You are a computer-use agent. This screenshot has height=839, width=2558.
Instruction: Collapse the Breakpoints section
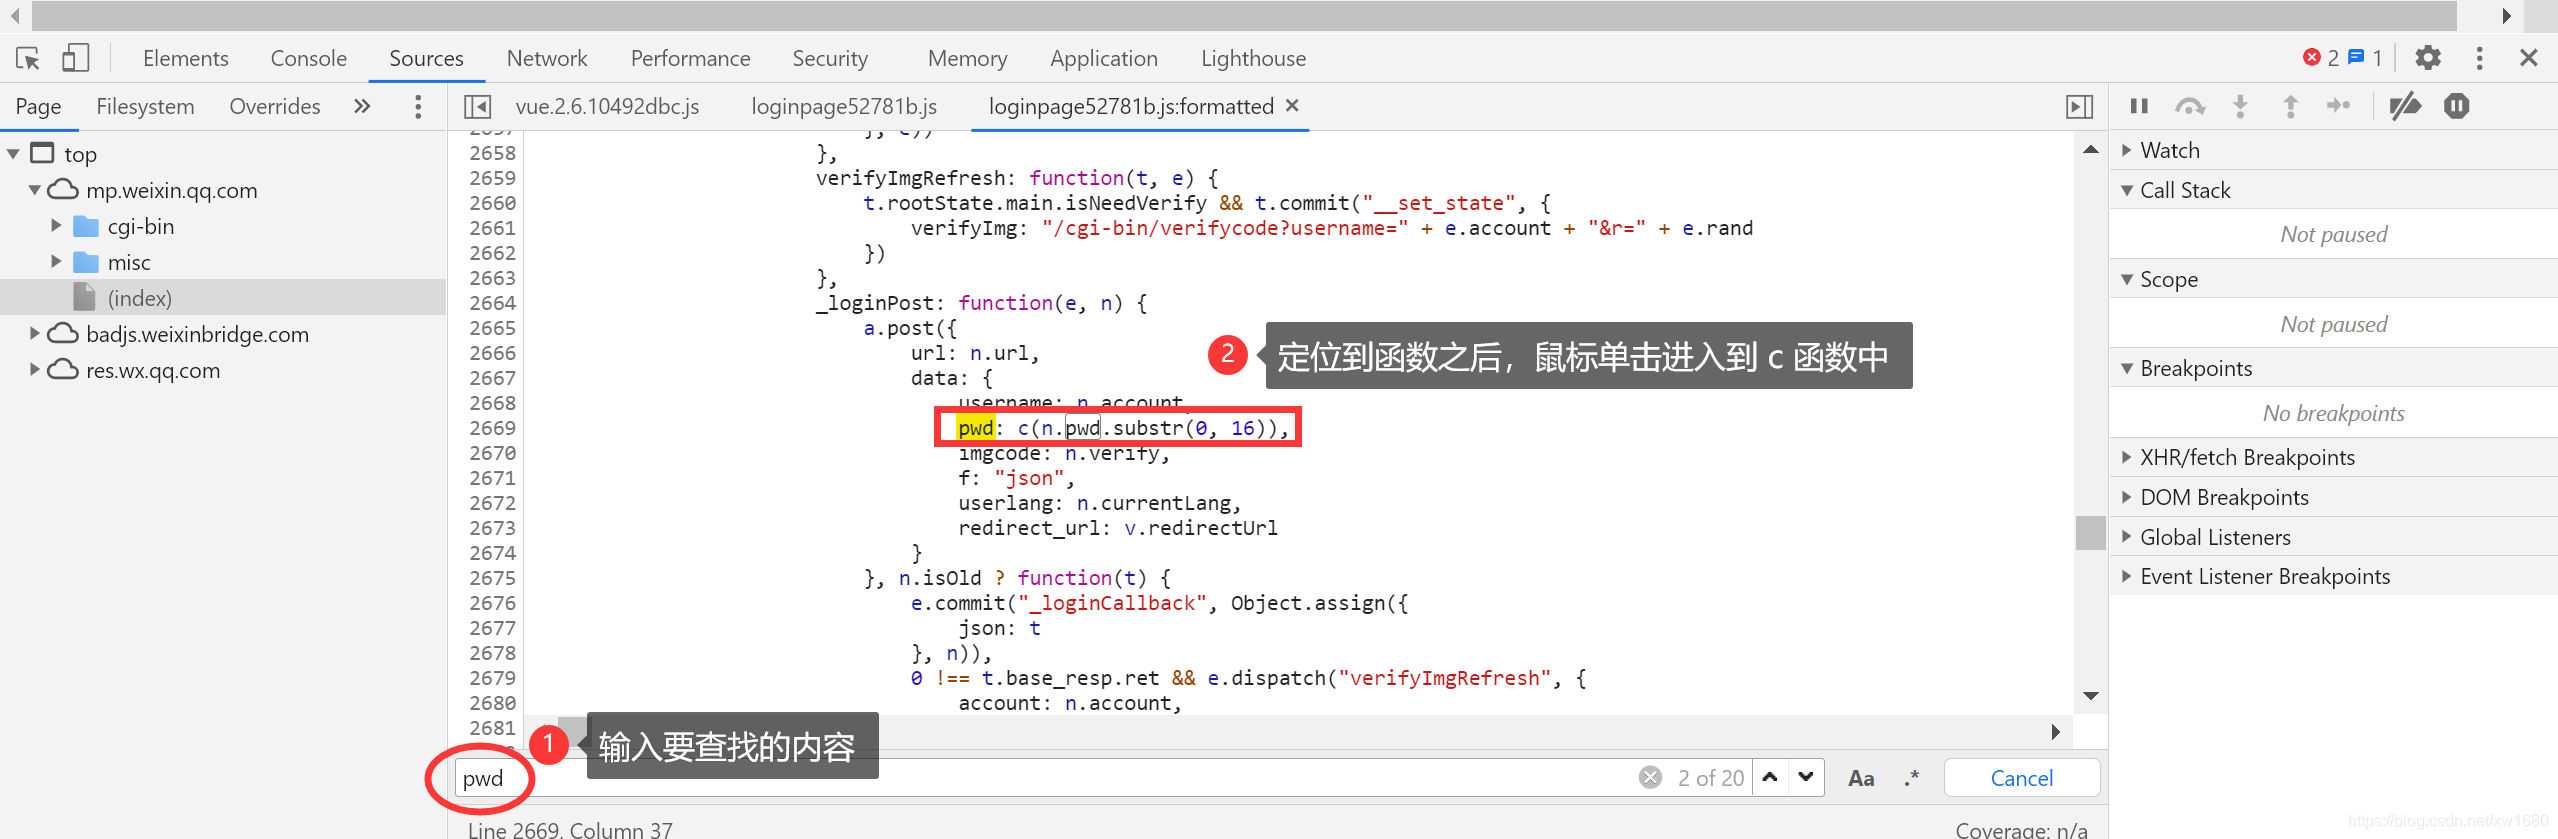2332,368
